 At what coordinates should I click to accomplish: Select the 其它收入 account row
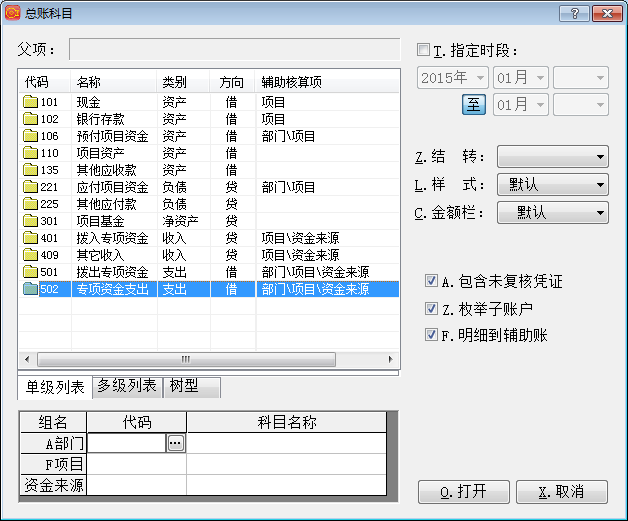(209, 255)
